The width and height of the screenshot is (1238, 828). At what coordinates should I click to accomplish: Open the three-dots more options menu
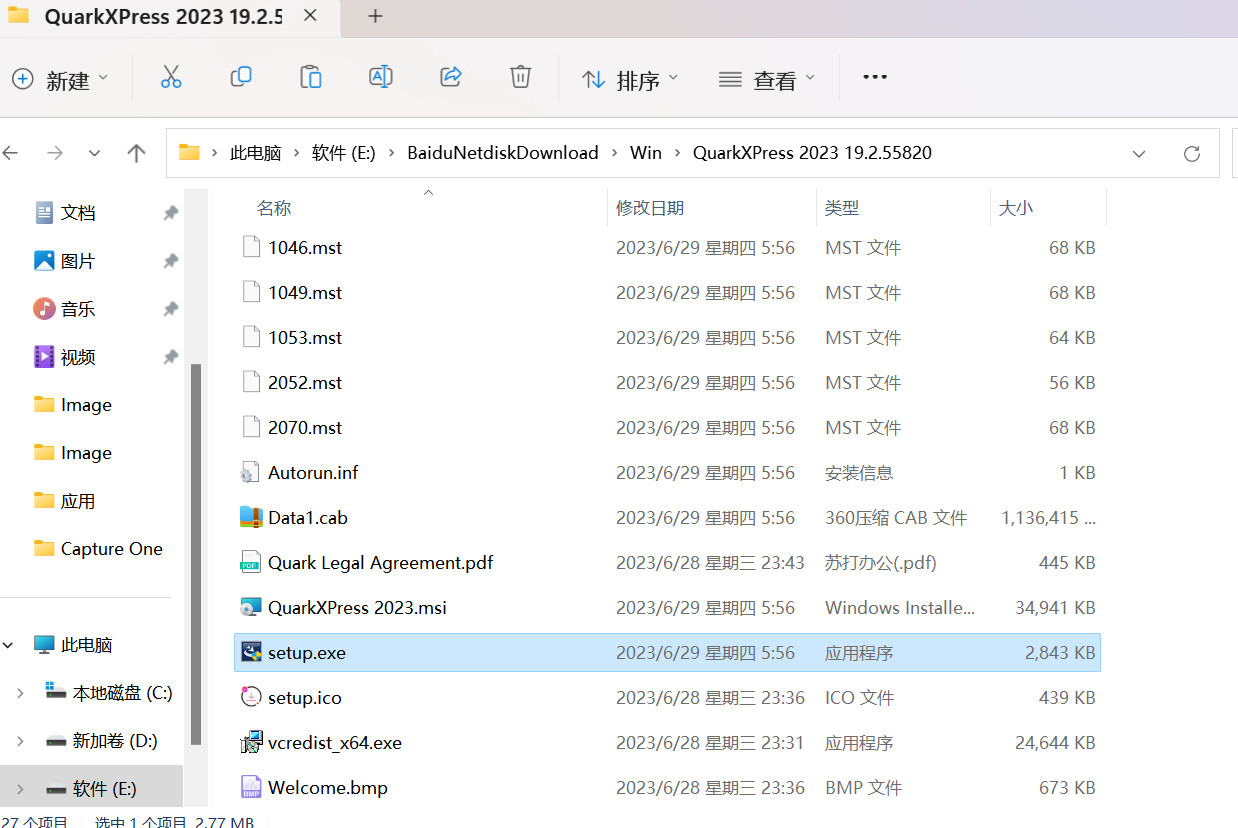[875, 78]
